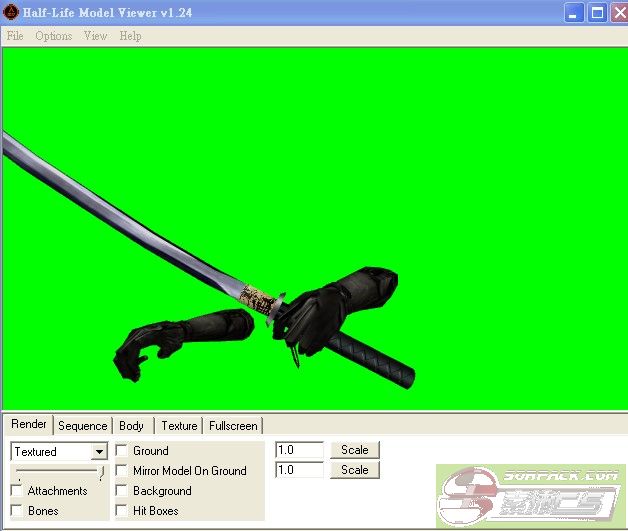Switch to the Sequence tab
The height and width of the screenshot is (531, 628).
82,426
